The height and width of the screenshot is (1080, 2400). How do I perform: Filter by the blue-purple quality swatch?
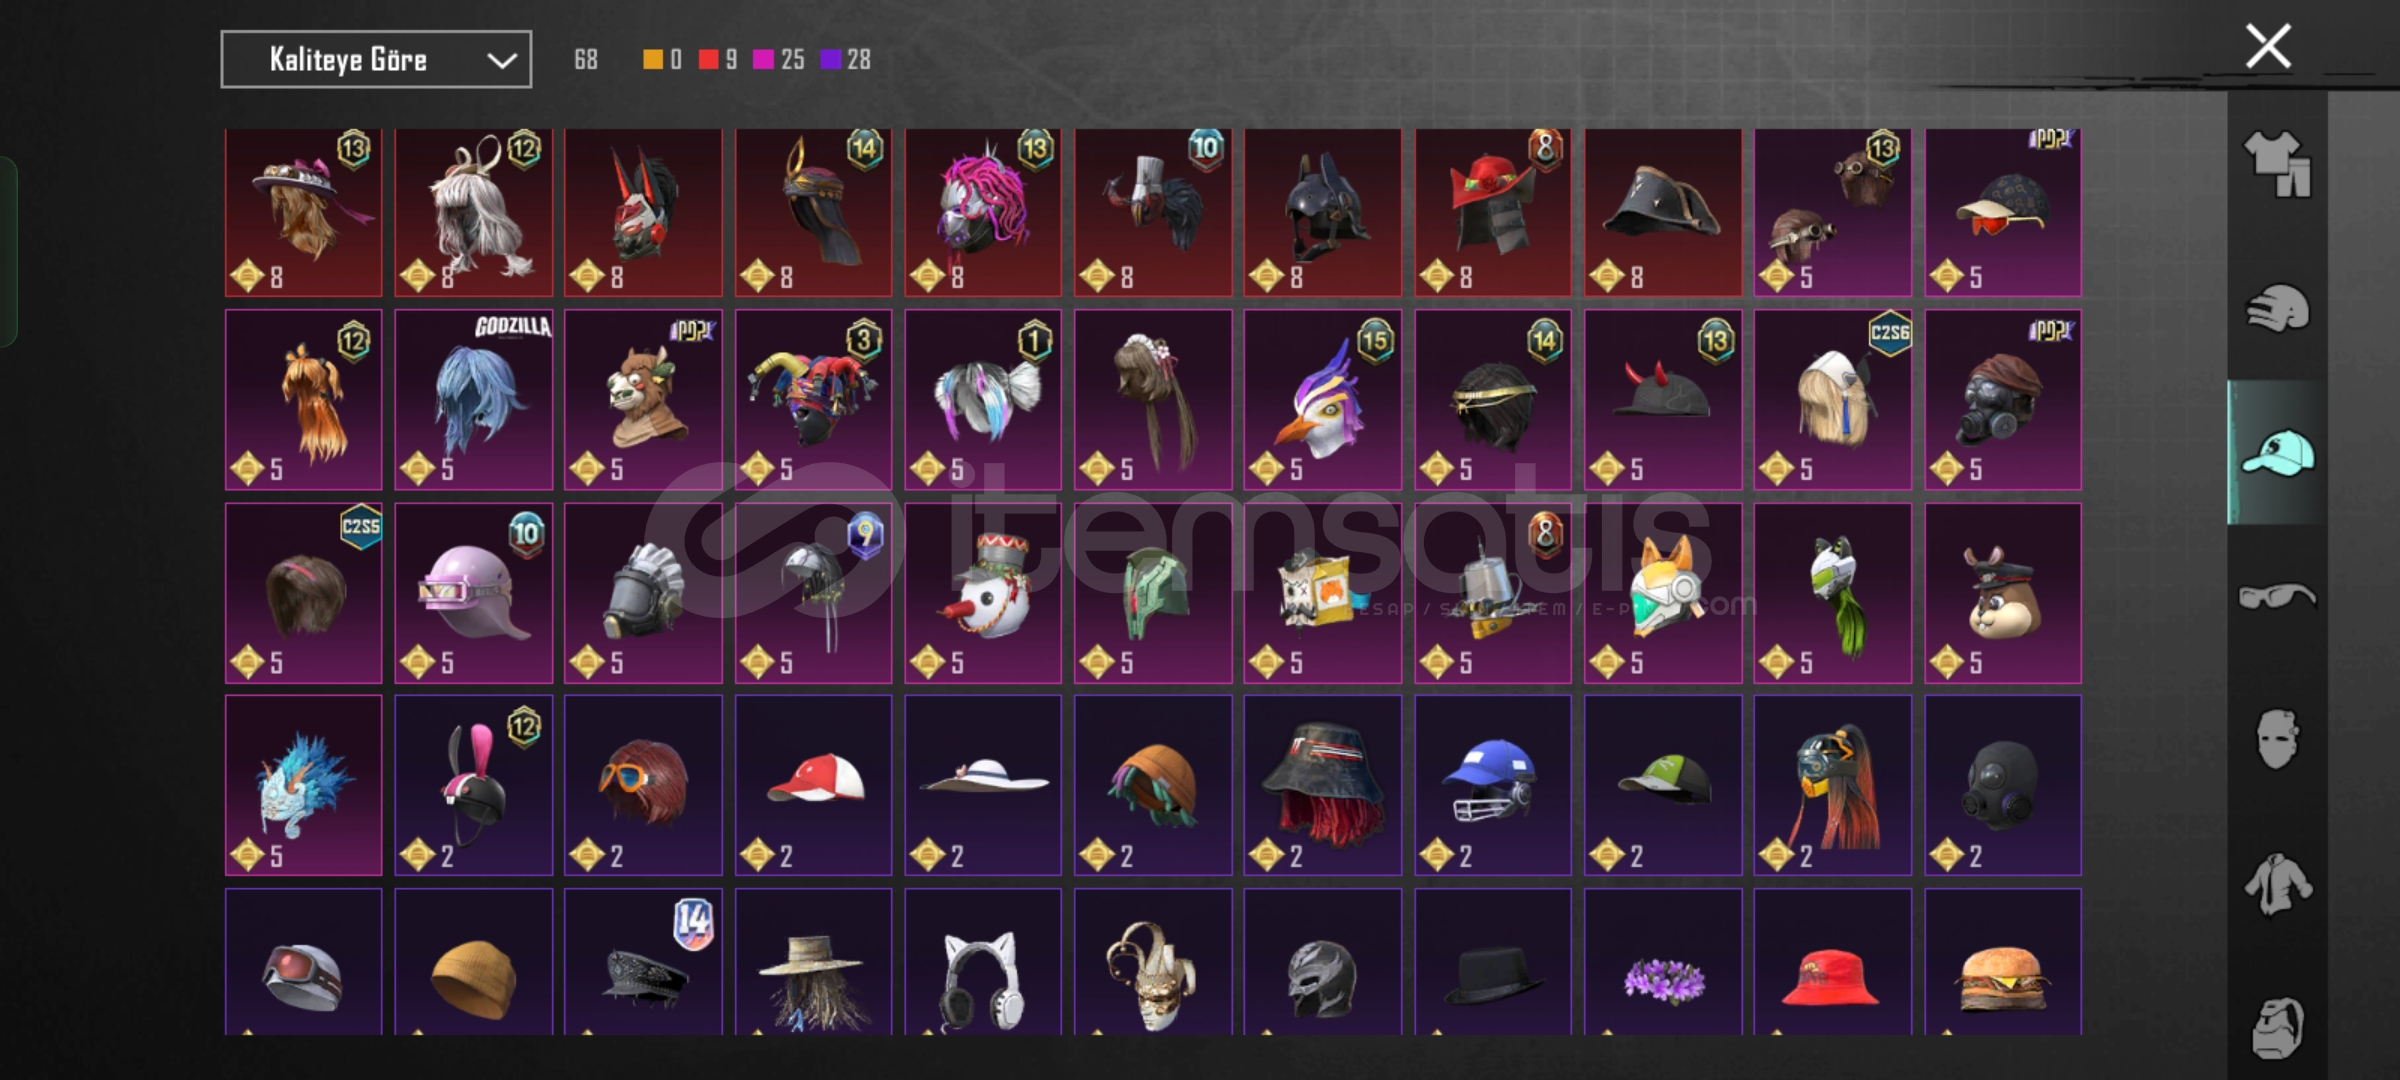pos(831,60)
